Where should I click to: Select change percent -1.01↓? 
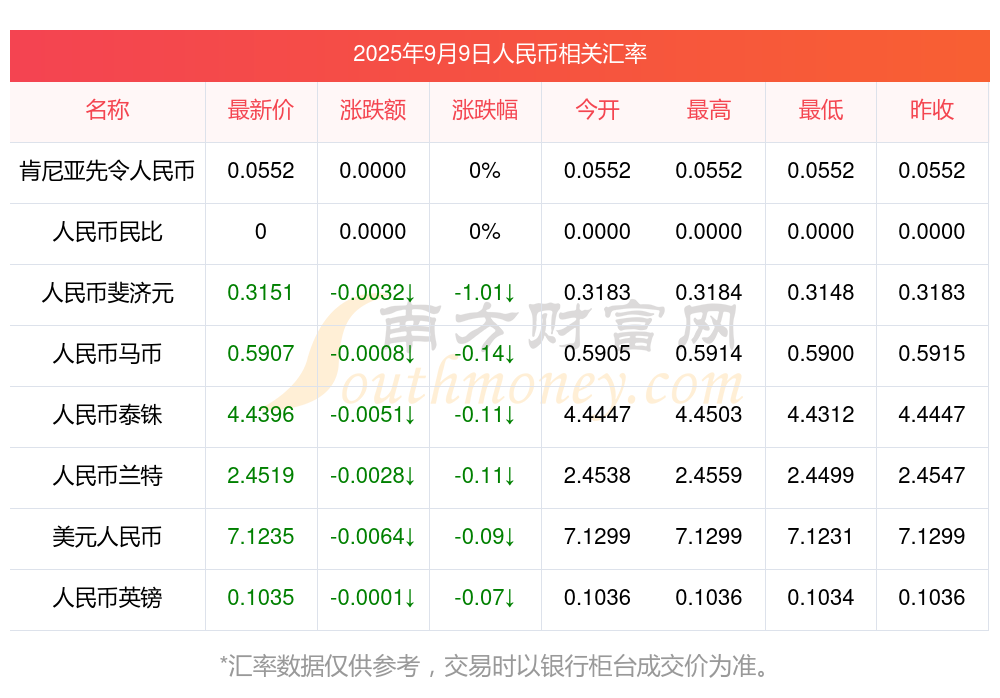pos(485,292)
